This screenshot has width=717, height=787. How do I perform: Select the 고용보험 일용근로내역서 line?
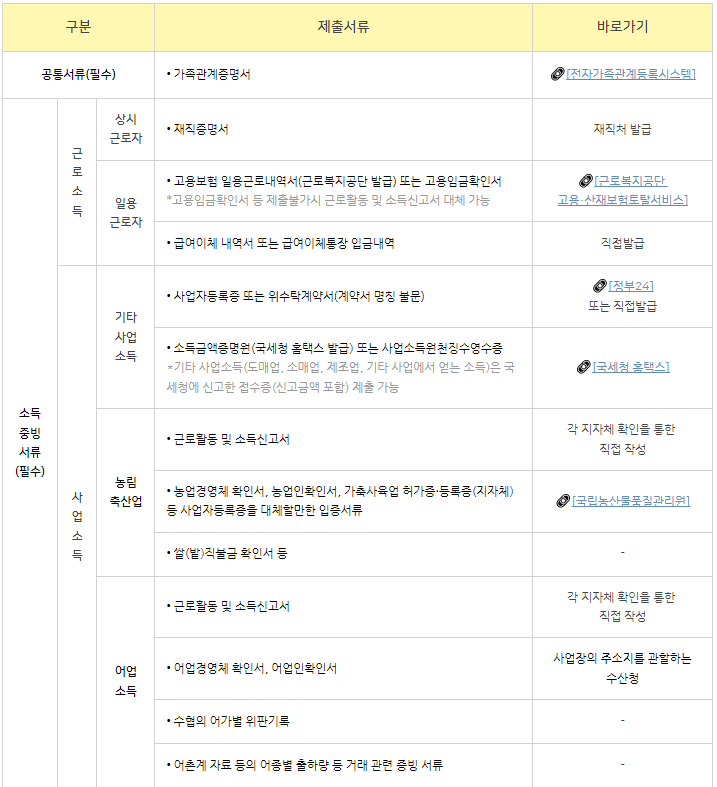[334, 181]
